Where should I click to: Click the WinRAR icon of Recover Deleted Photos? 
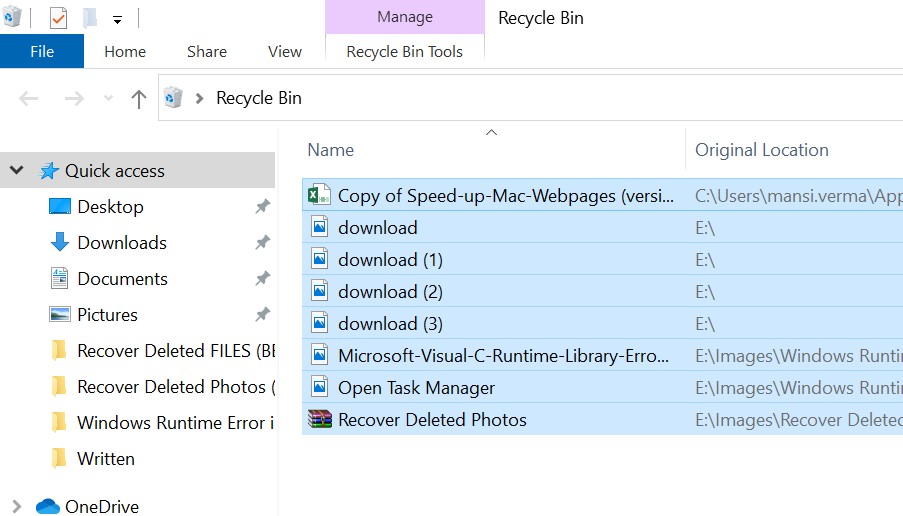click(x=319, y=419)
